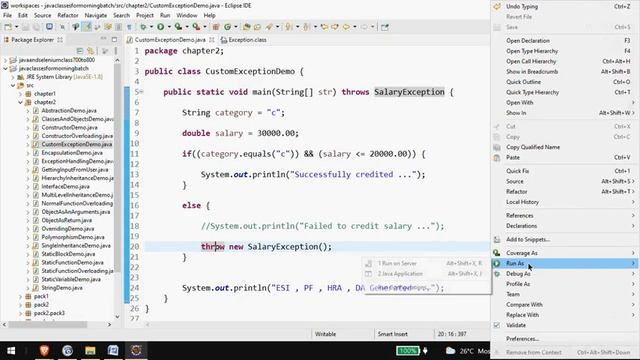Choose Add to Snippets... entry

coord(565,240)
